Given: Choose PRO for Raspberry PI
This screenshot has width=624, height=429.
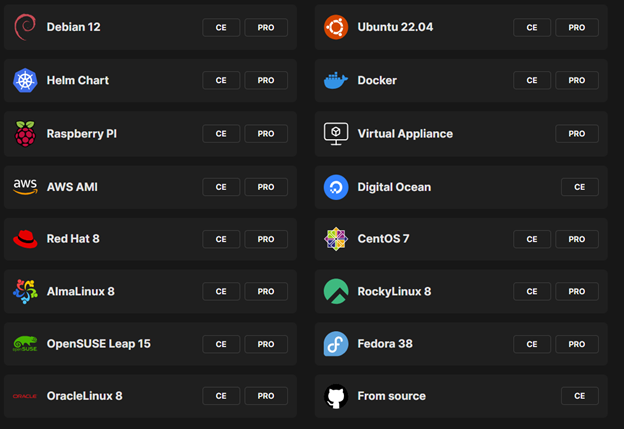Looking at the screenshot, I should [266, 134].
